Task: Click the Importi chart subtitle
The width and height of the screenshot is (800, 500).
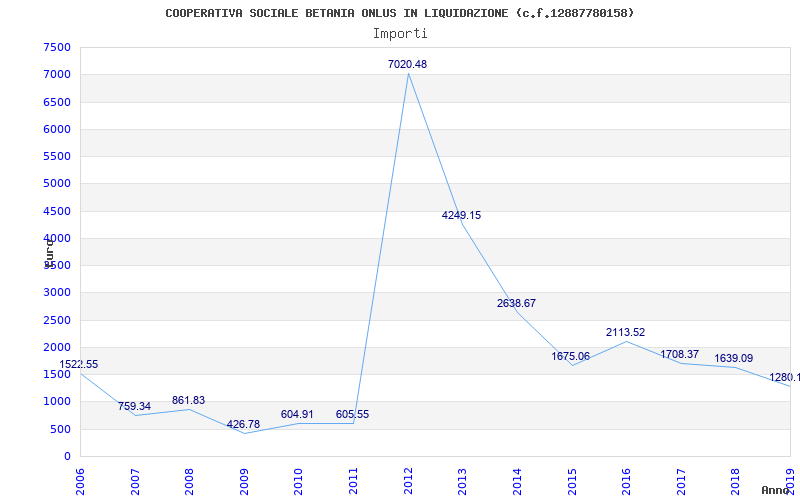Action: point(400,33)
